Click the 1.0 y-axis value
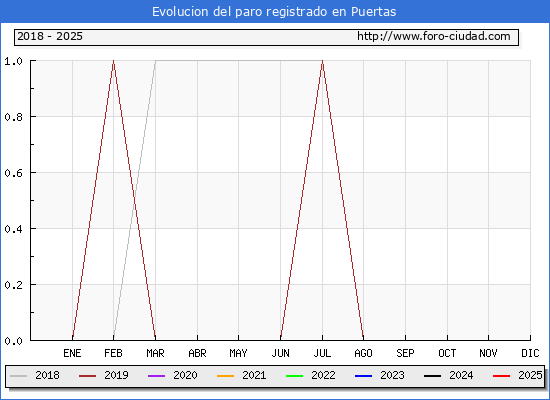 click(x=14, y=61)
